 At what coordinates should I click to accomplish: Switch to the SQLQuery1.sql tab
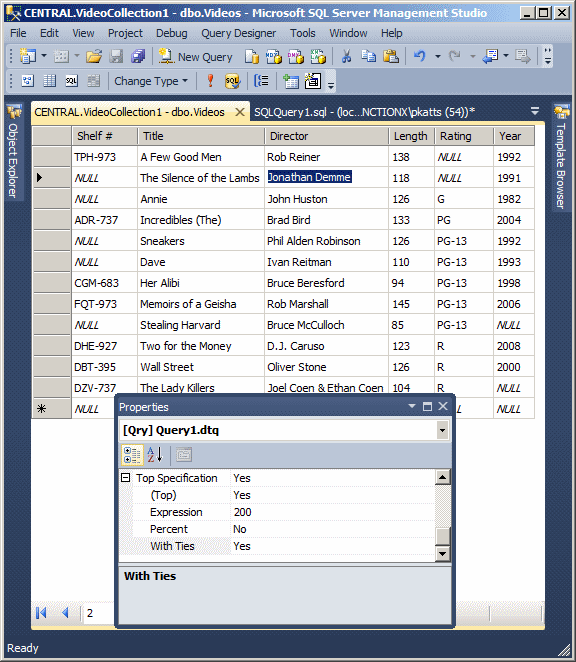[x=364, y=112]
